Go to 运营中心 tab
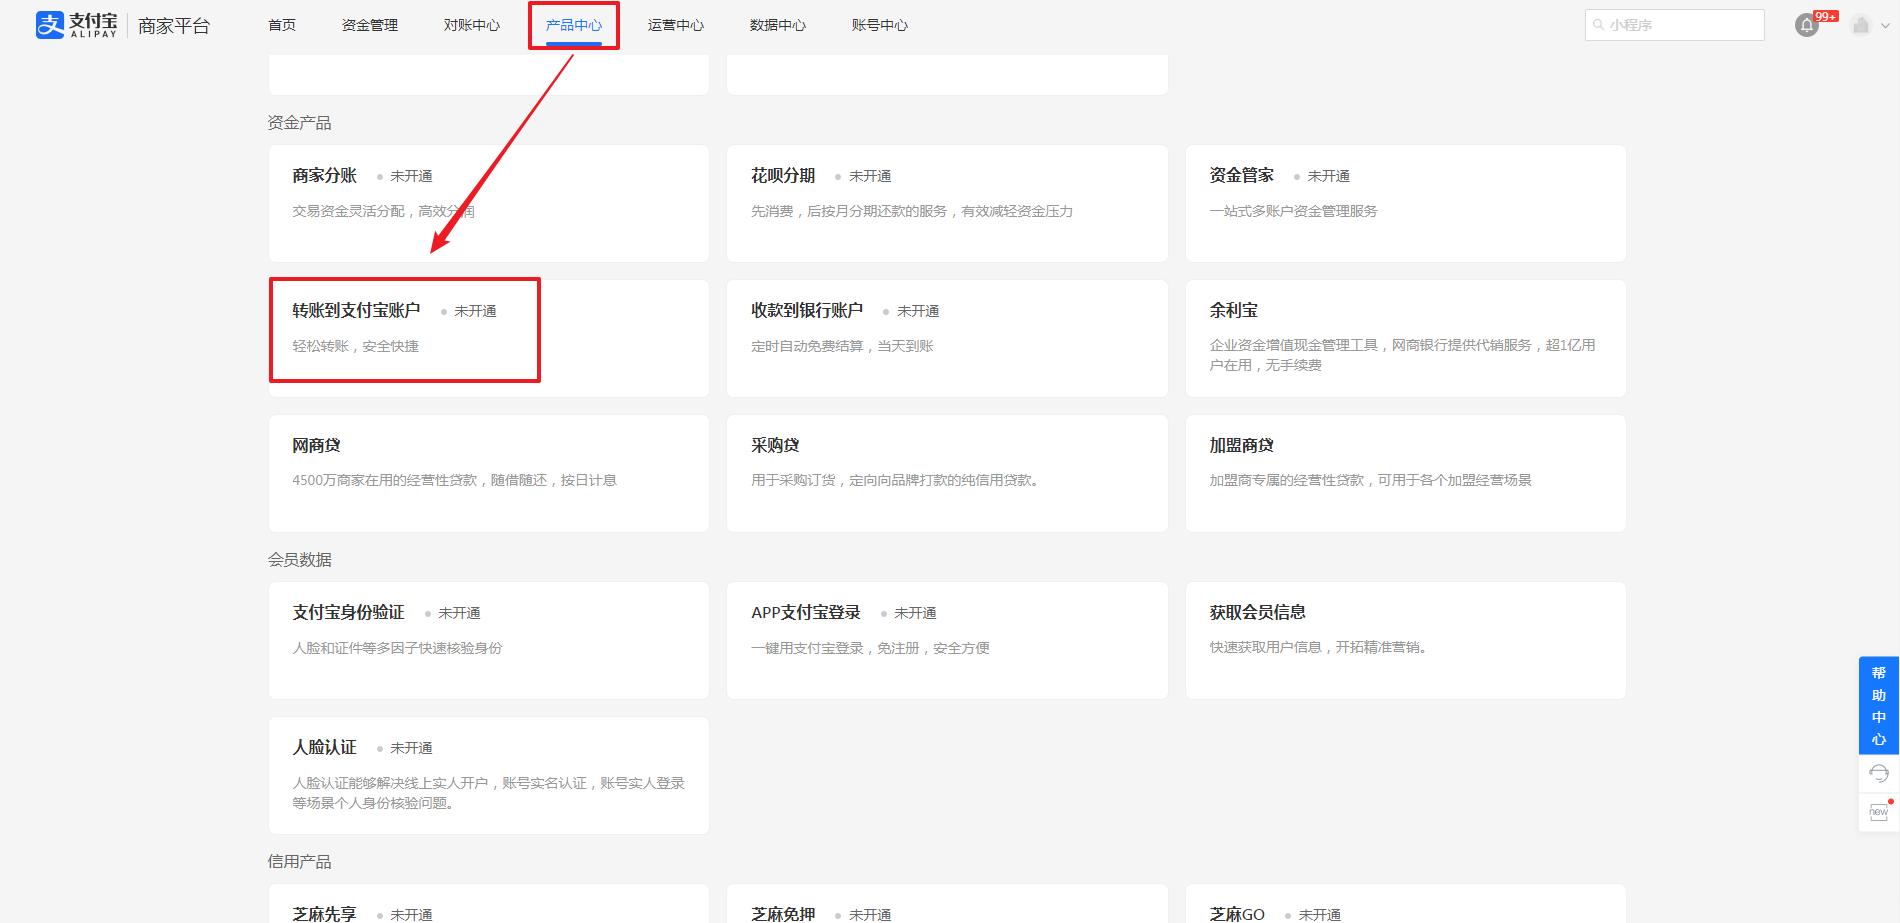Image resolution: width=1900 pixels, height=923 pixels. (x=676, y=25)
